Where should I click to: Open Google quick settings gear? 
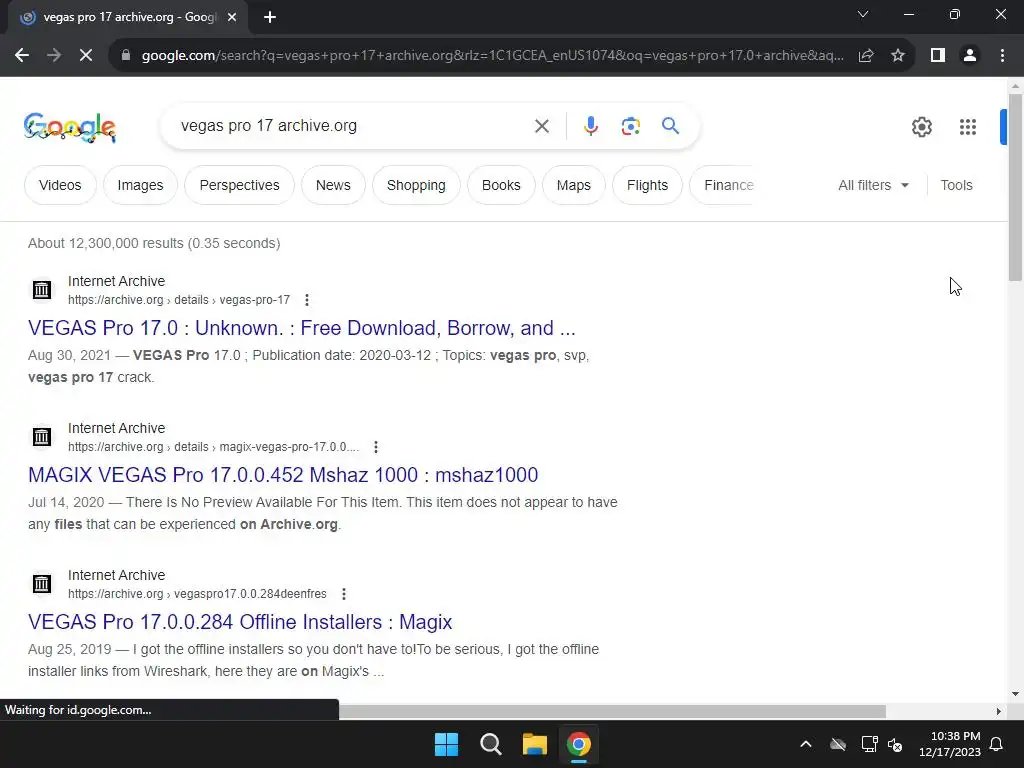click(x=921, y=127)
